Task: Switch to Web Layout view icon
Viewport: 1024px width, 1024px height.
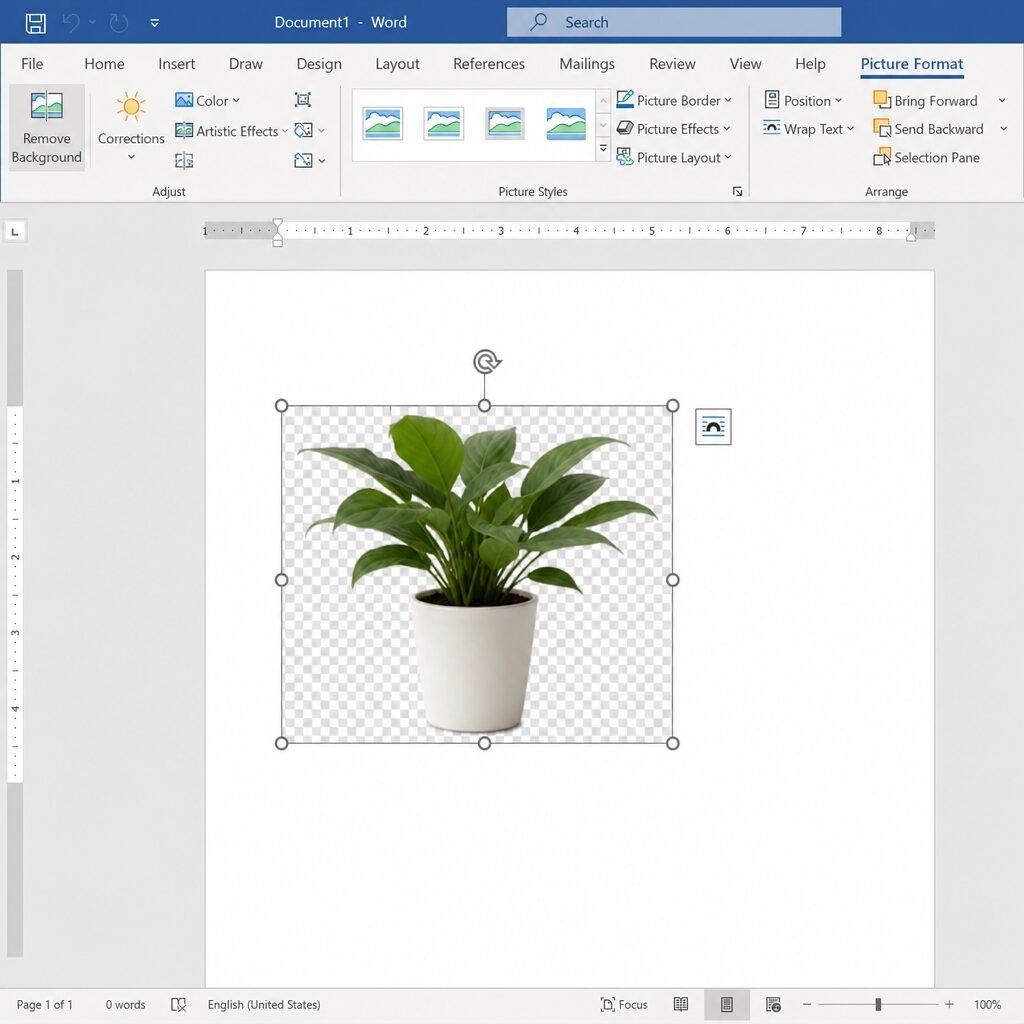Action: [x=773, y=1004]
